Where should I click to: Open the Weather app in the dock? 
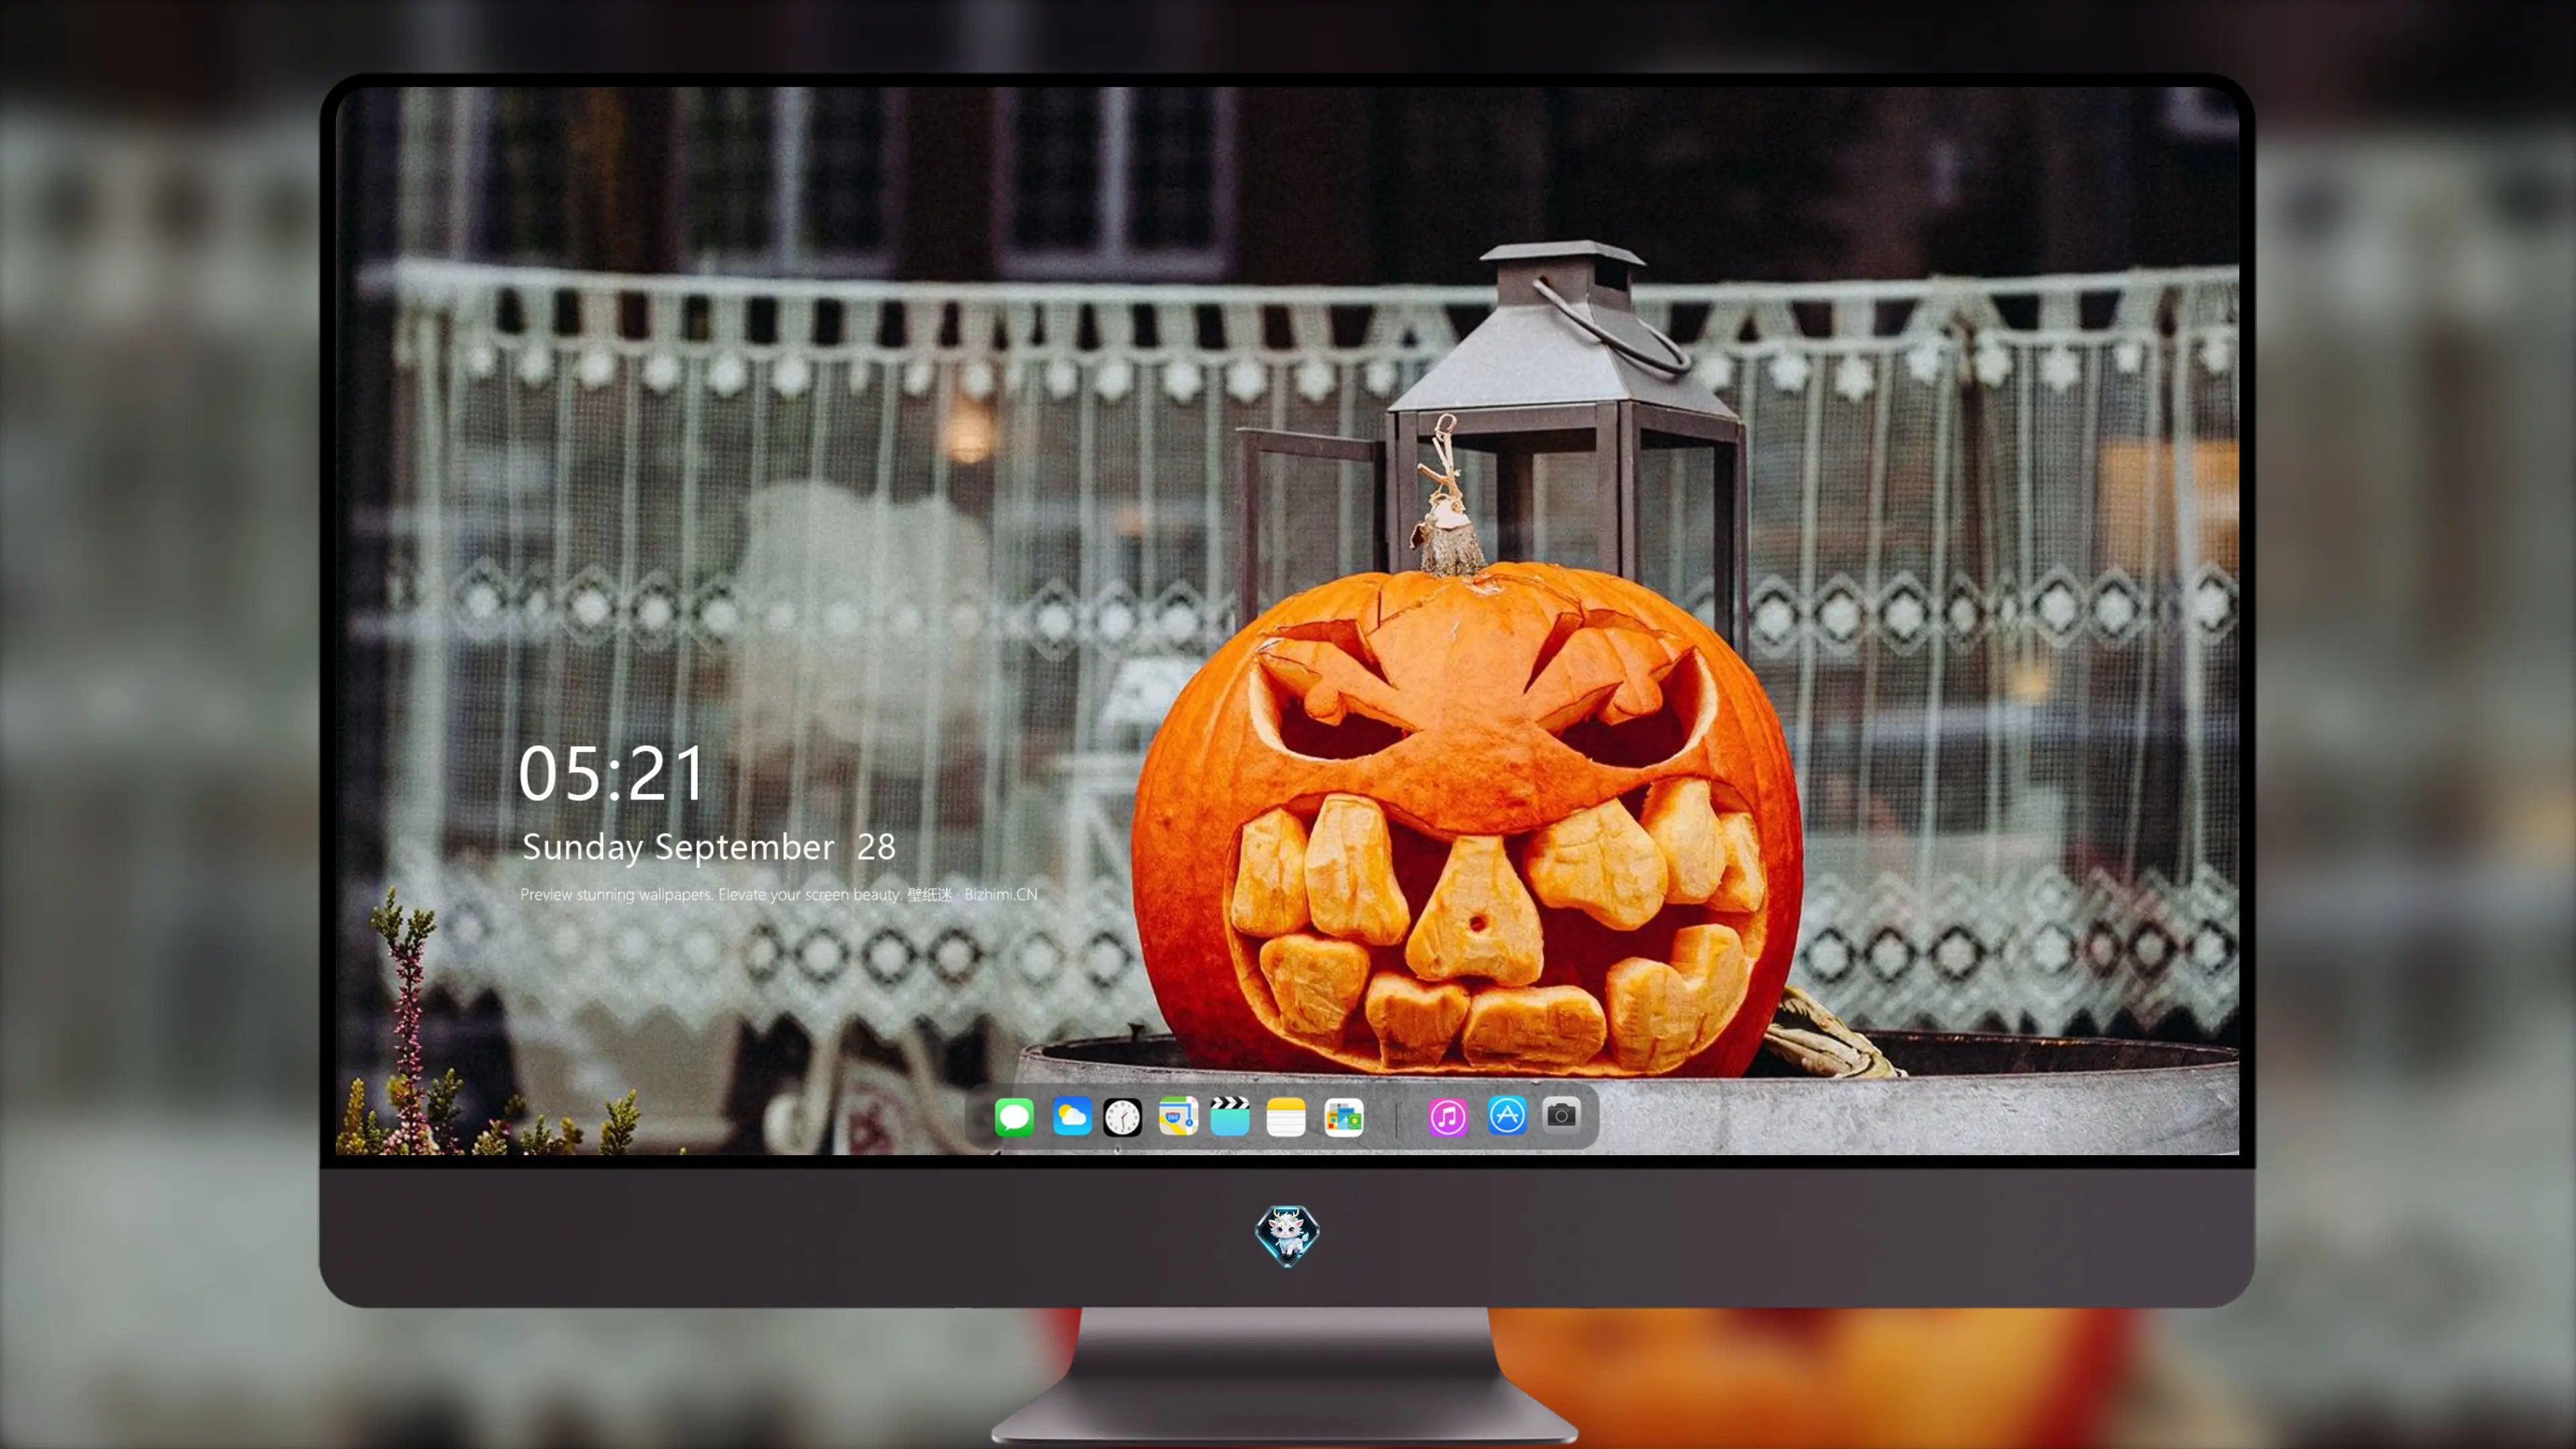pyautogui.click(x=1071, y=1117)
